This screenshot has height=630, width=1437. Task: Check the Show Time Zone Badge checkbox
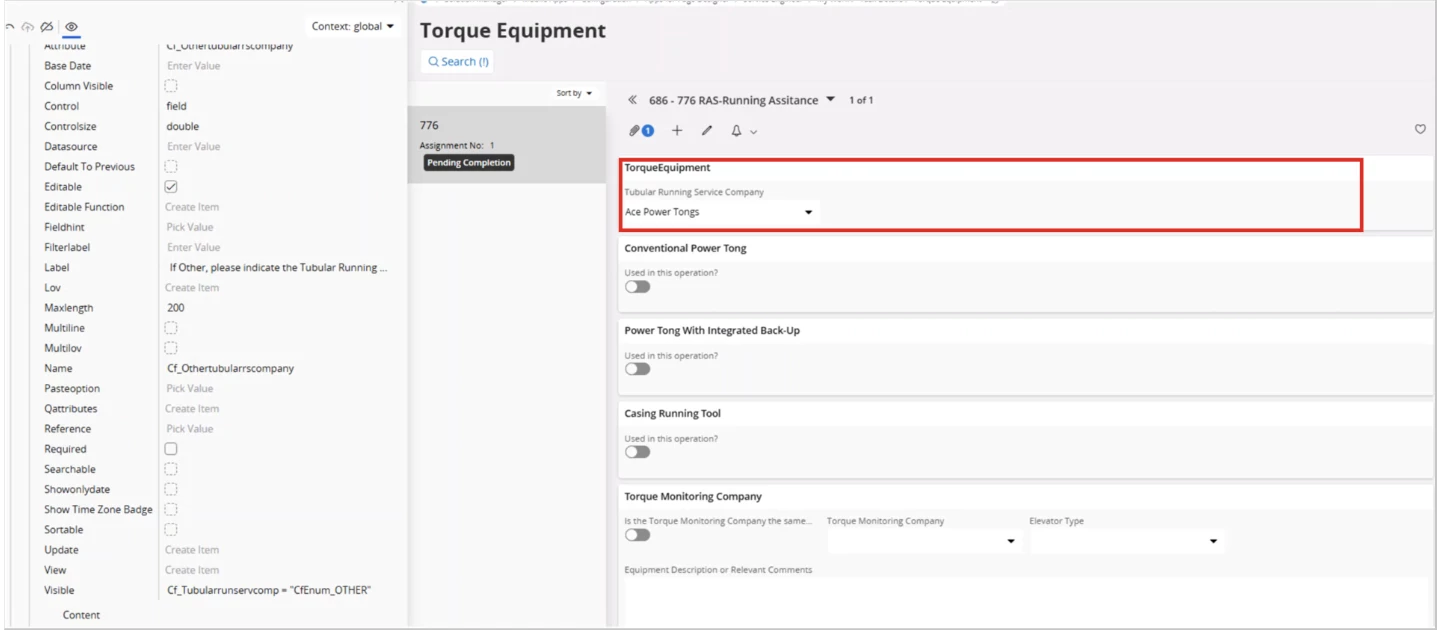171,509
